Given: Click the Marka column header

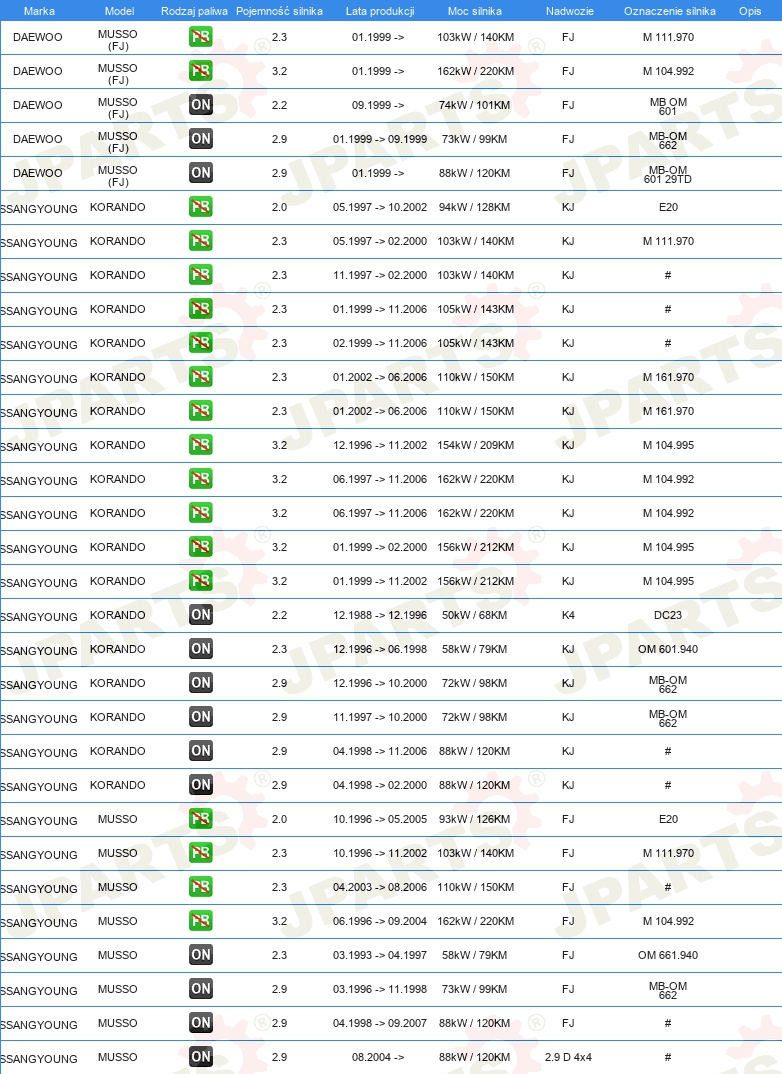Looking at the screenshot, I should pos(39,11).
